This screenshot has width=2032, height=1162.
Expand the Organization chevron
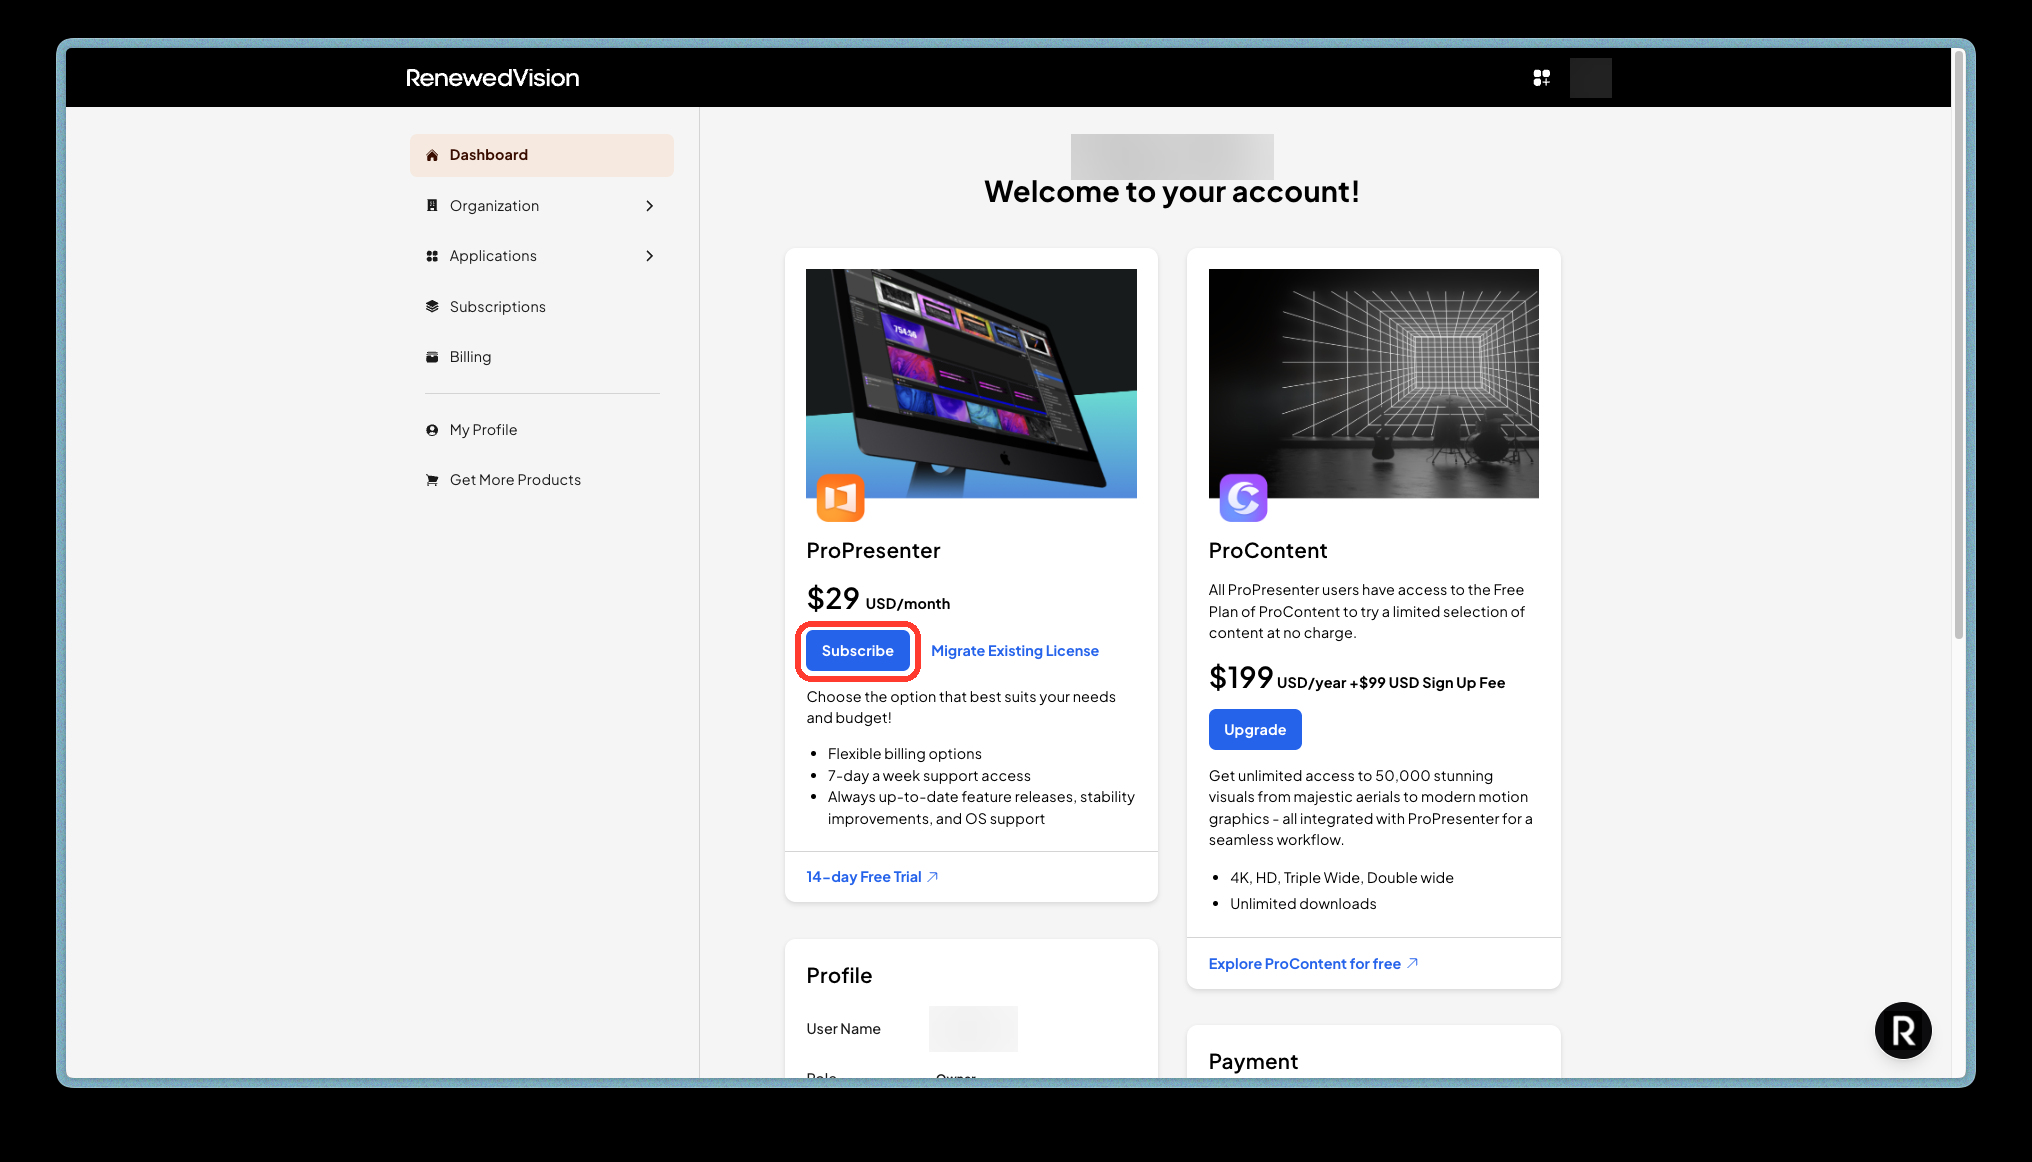(649, 206)
